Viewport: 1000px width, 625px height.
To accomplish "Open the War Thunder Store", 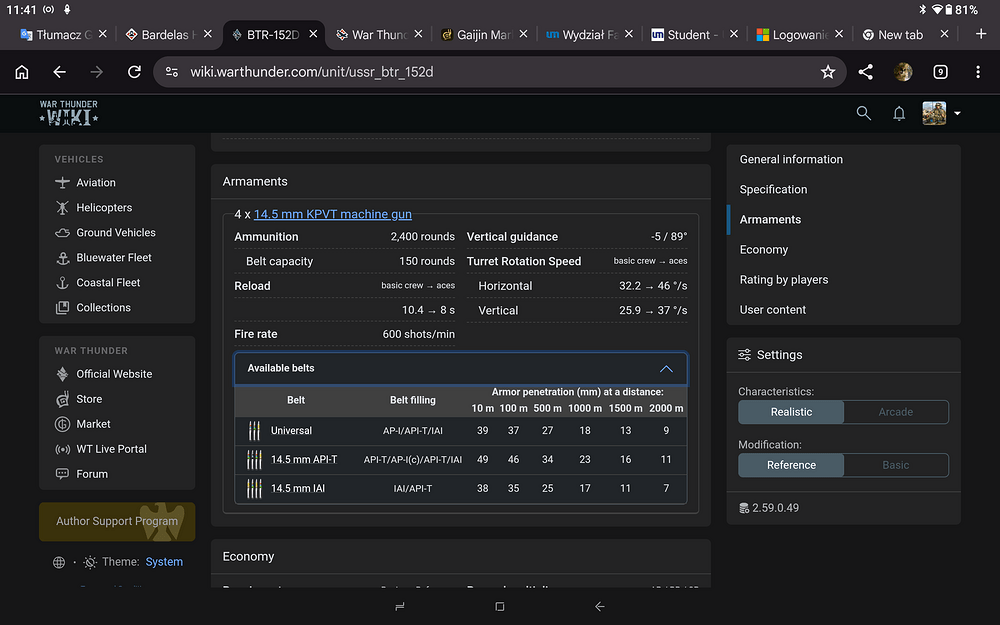I will pos(79,399).
